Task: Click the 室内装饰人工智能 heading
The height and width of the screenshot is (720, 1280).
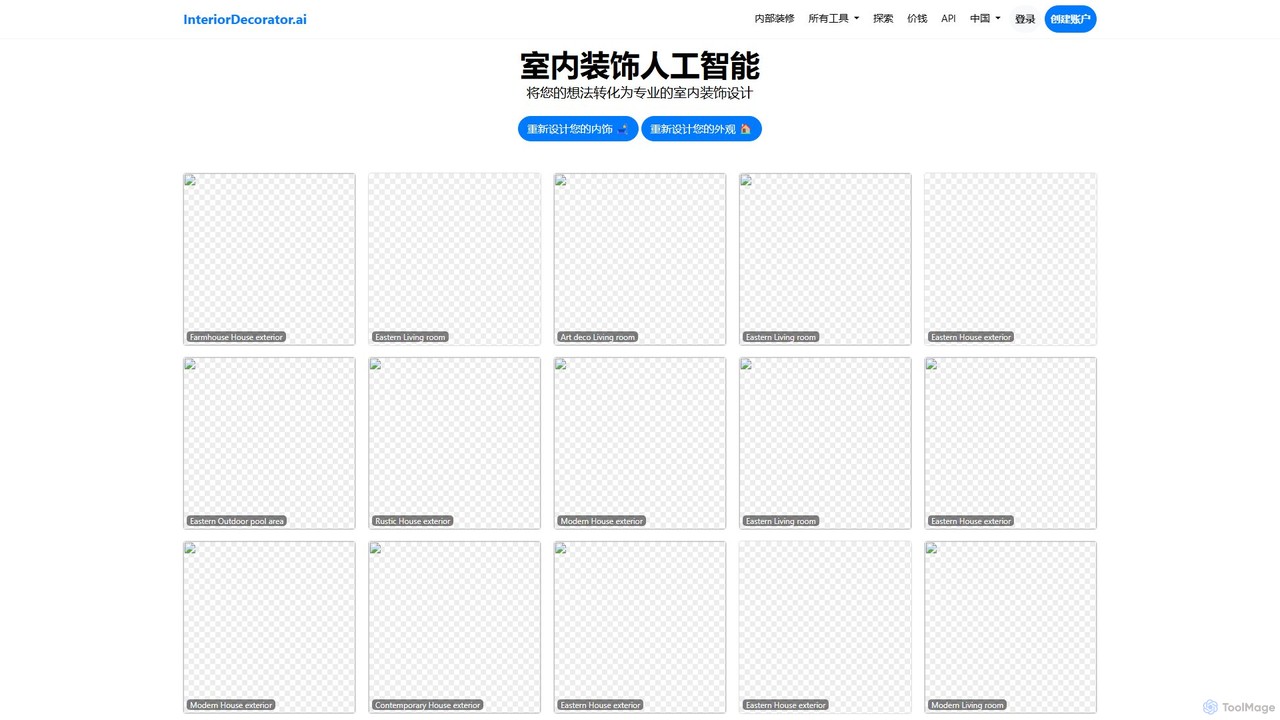Action: [x=640, y=66]
